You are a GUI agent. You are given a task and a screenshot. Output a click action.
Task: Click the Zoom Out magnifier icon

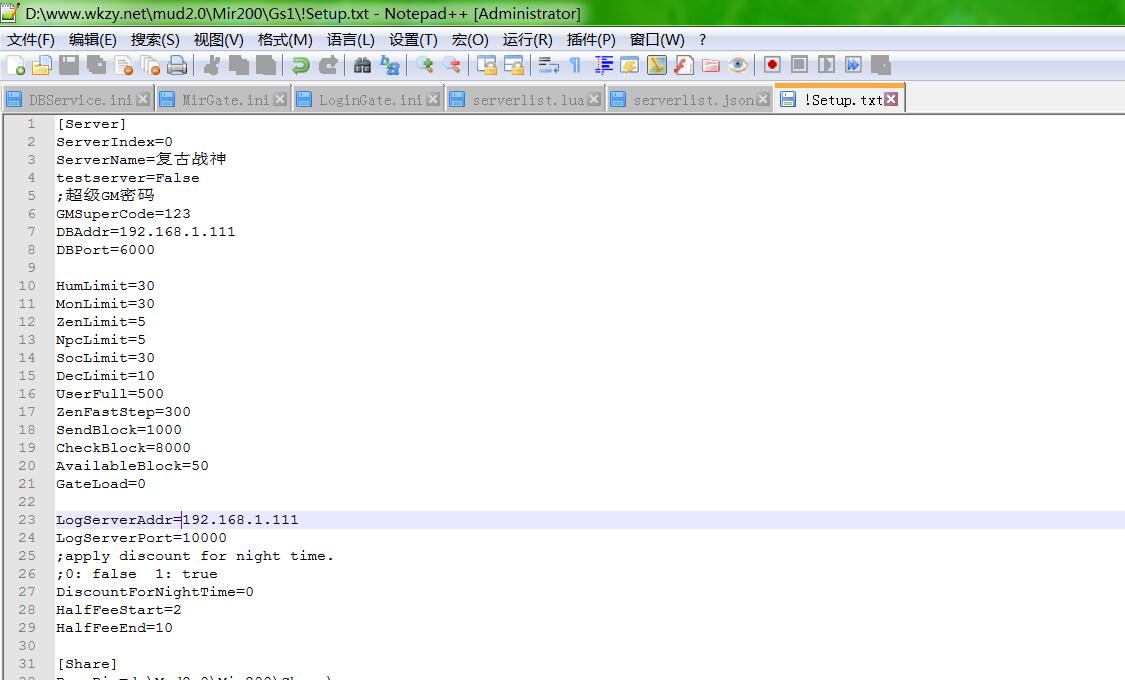[452, 65]
